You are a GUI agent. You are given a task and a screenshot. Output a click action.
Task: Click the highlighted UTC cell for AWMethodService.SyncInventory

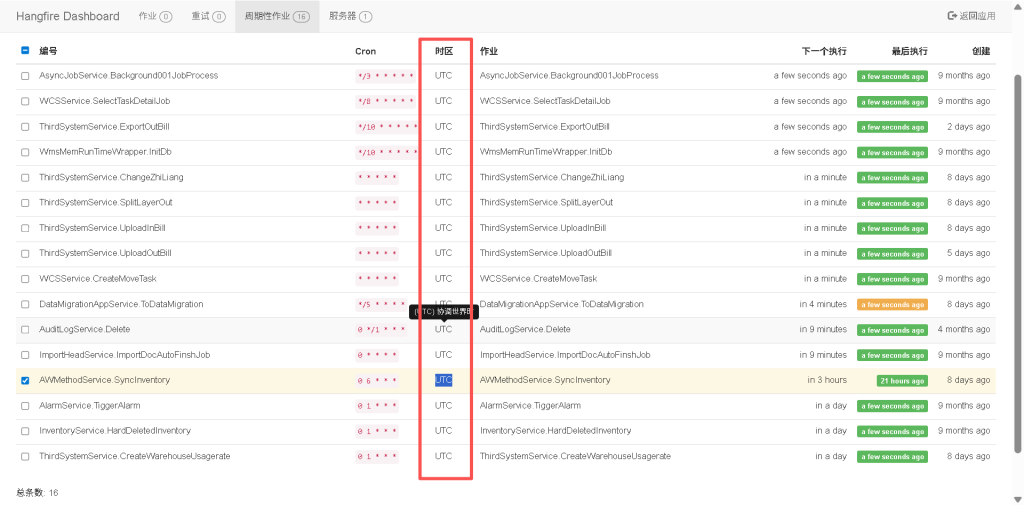pyautogui.click(x=443, y=380)
